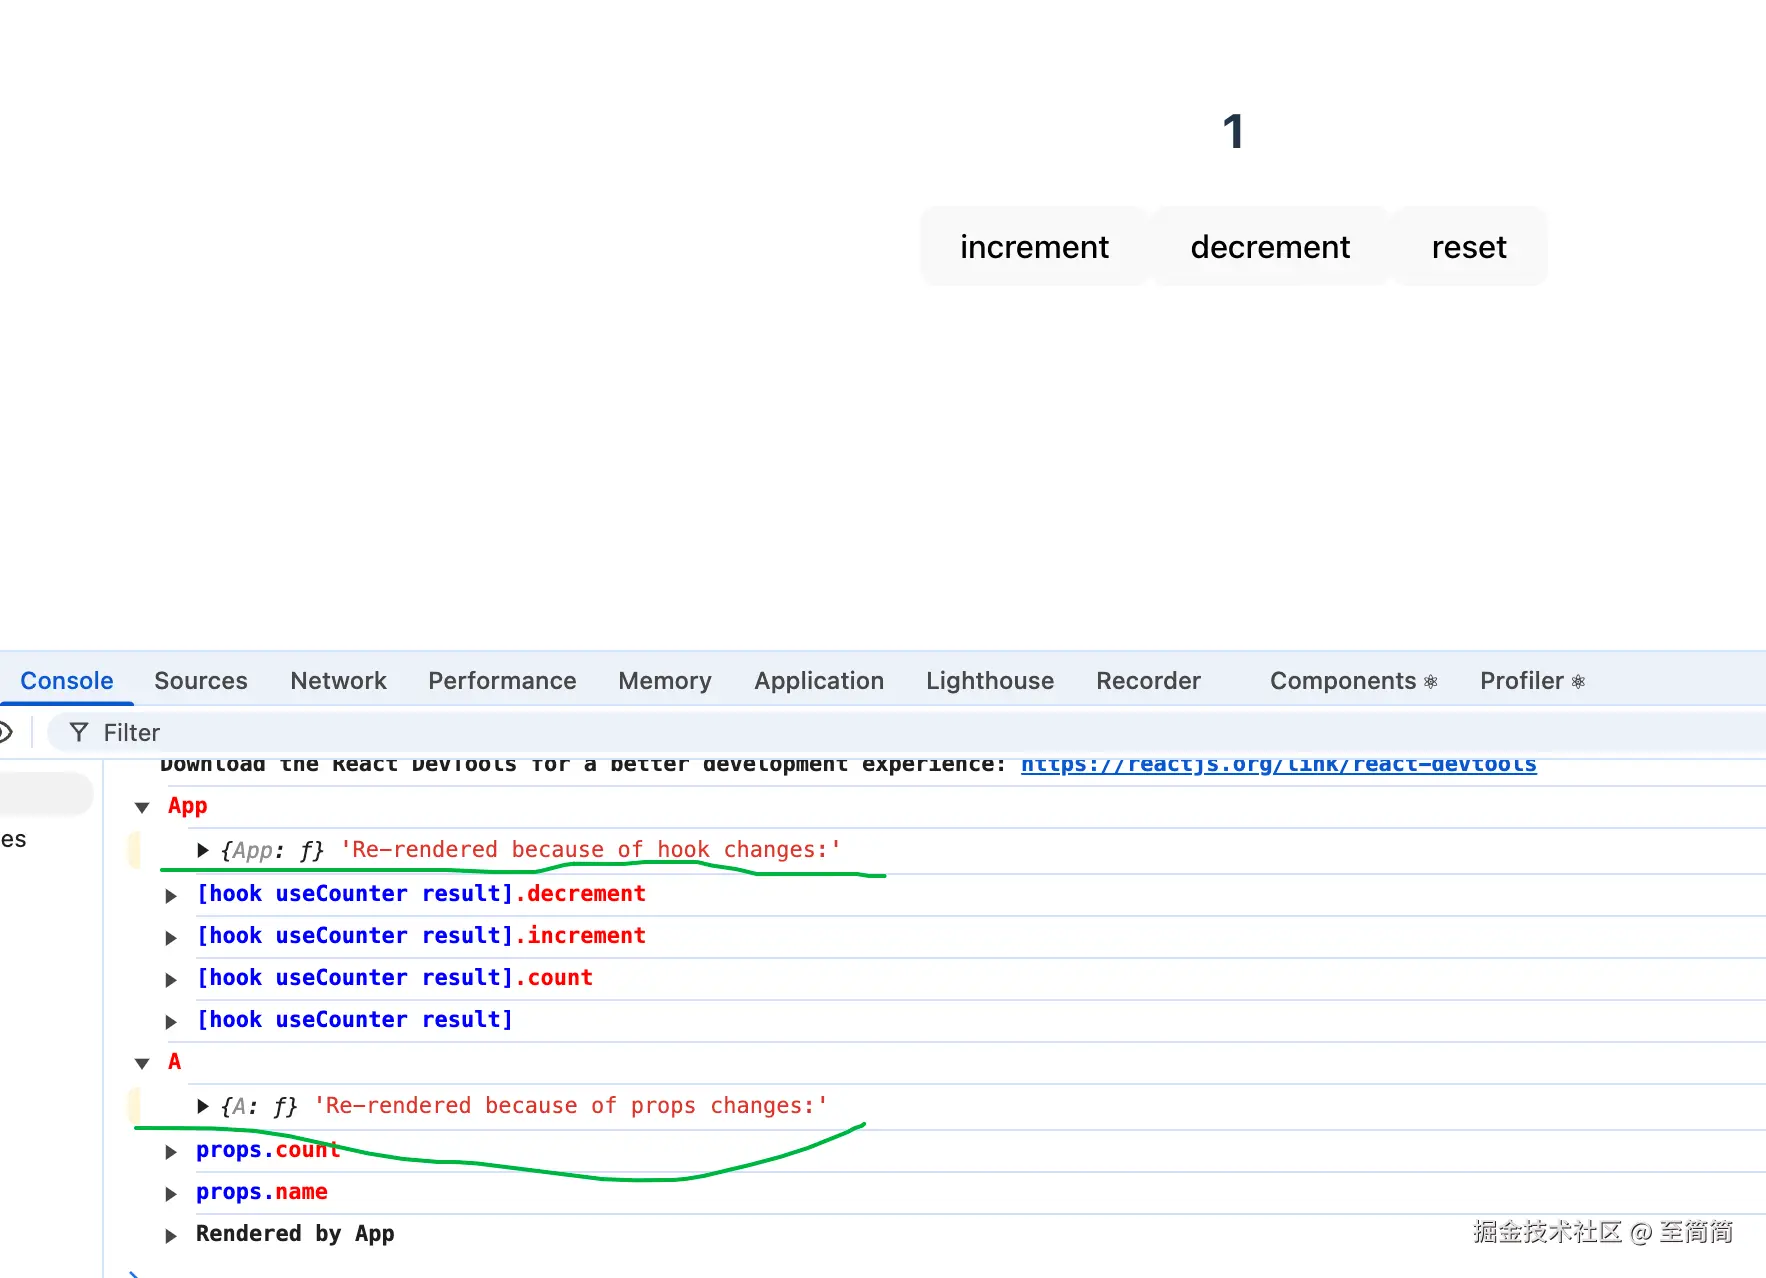Click the counter value 1
The image size is (1766, 1278).
1233,132
